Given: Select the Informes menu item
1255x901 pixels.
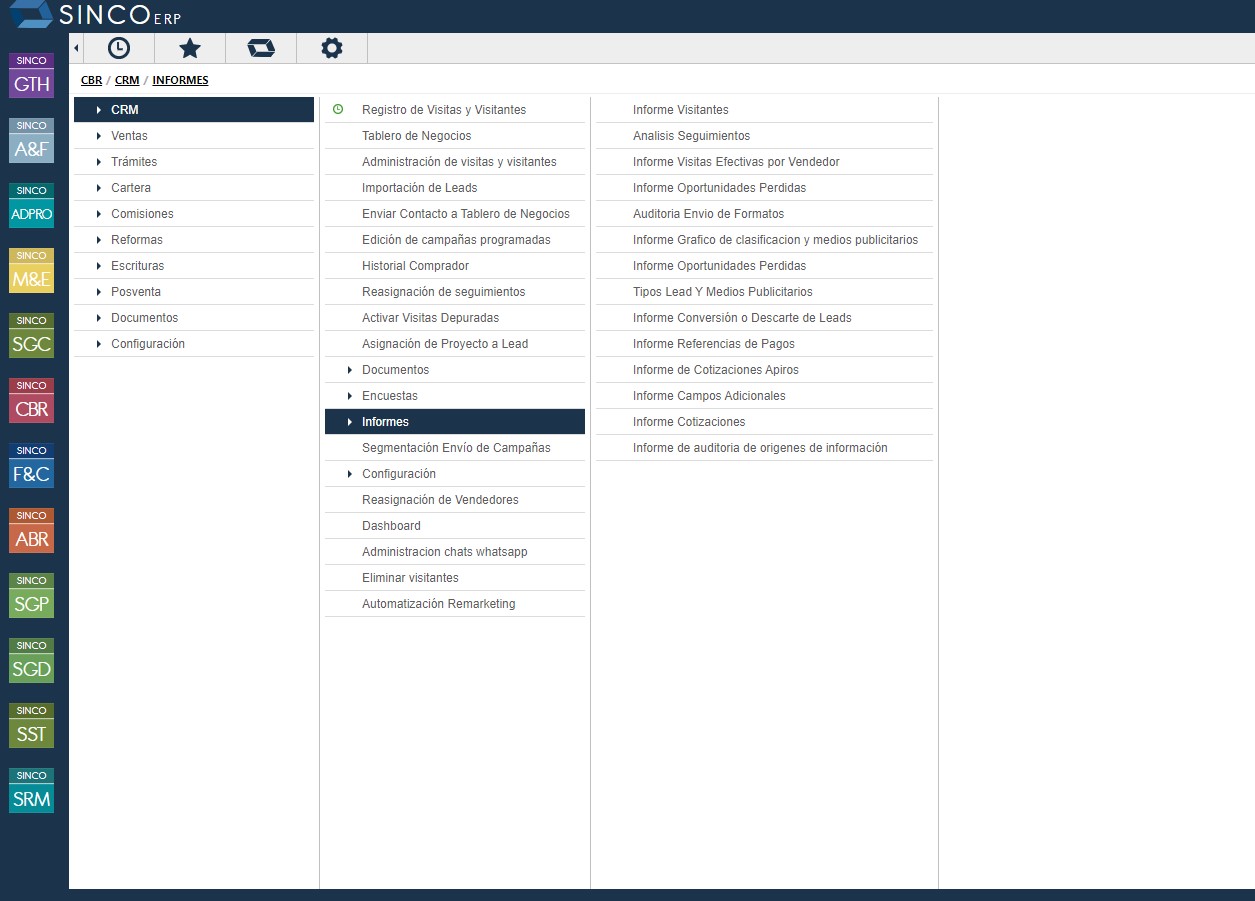Looking at the screenshot, I should point(387,421).
